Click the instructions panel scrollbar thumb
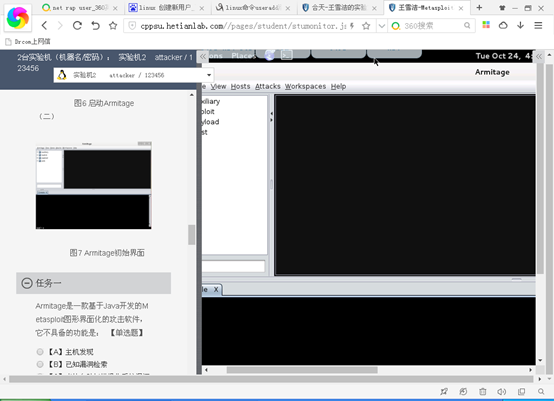 [191, 235]
